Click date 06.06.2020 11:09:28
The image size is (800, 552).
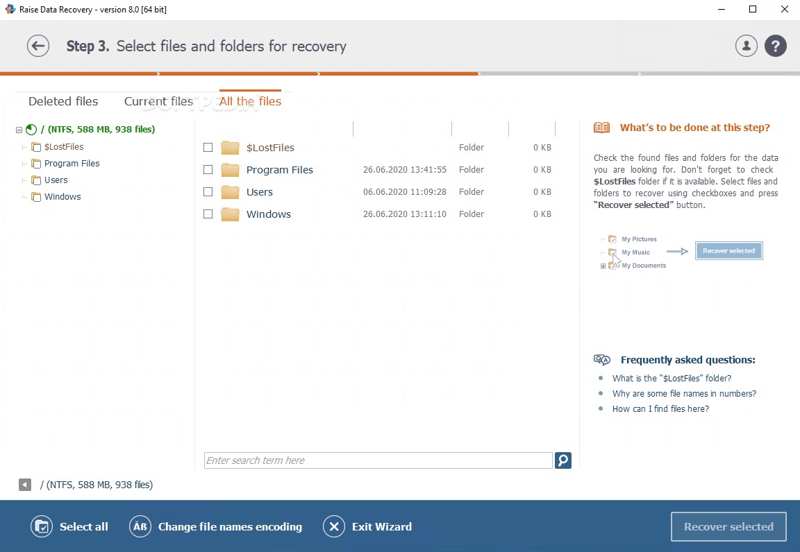tap(405, 192)
